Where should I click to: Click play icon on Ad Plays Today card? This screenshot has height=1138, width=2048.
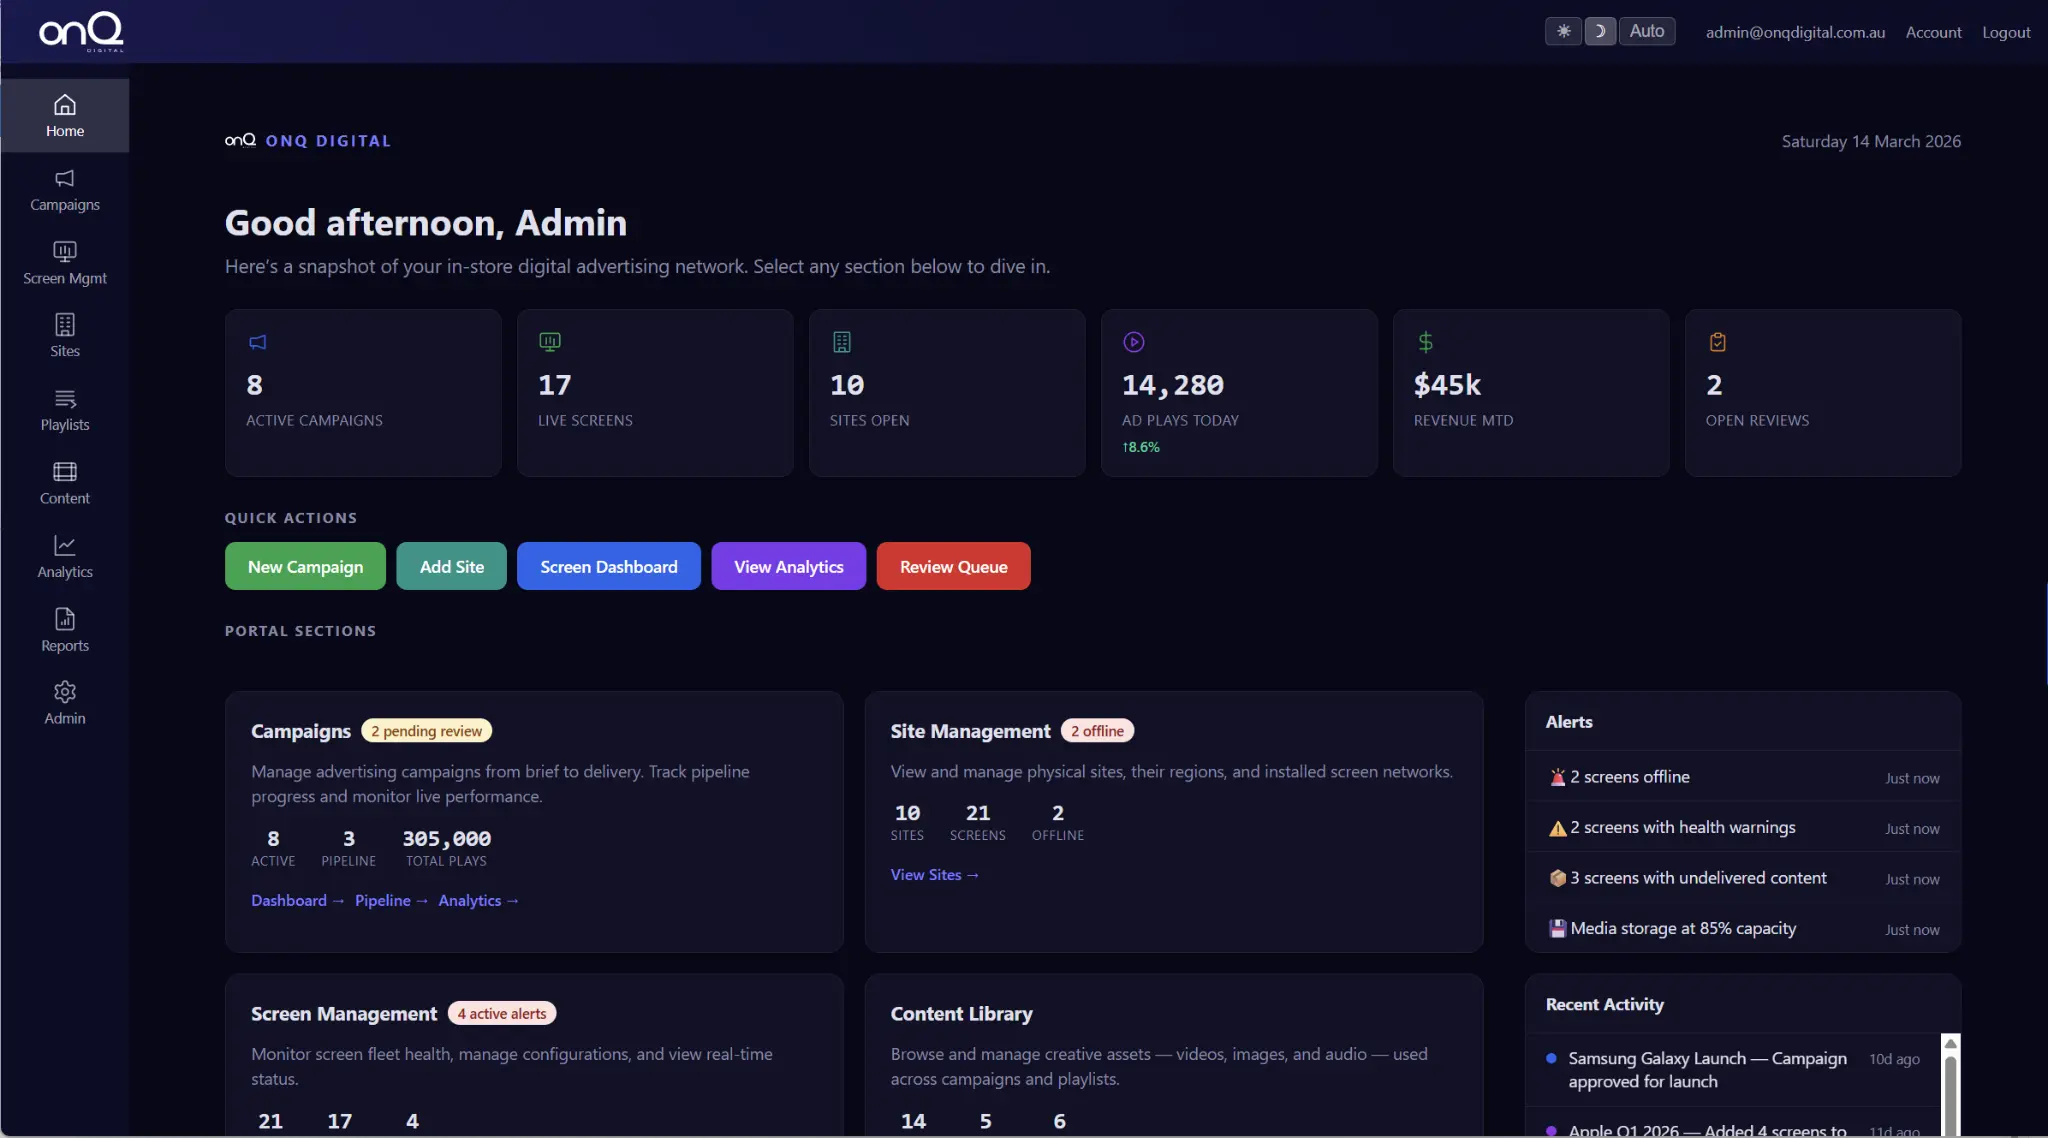(1133, 342)
